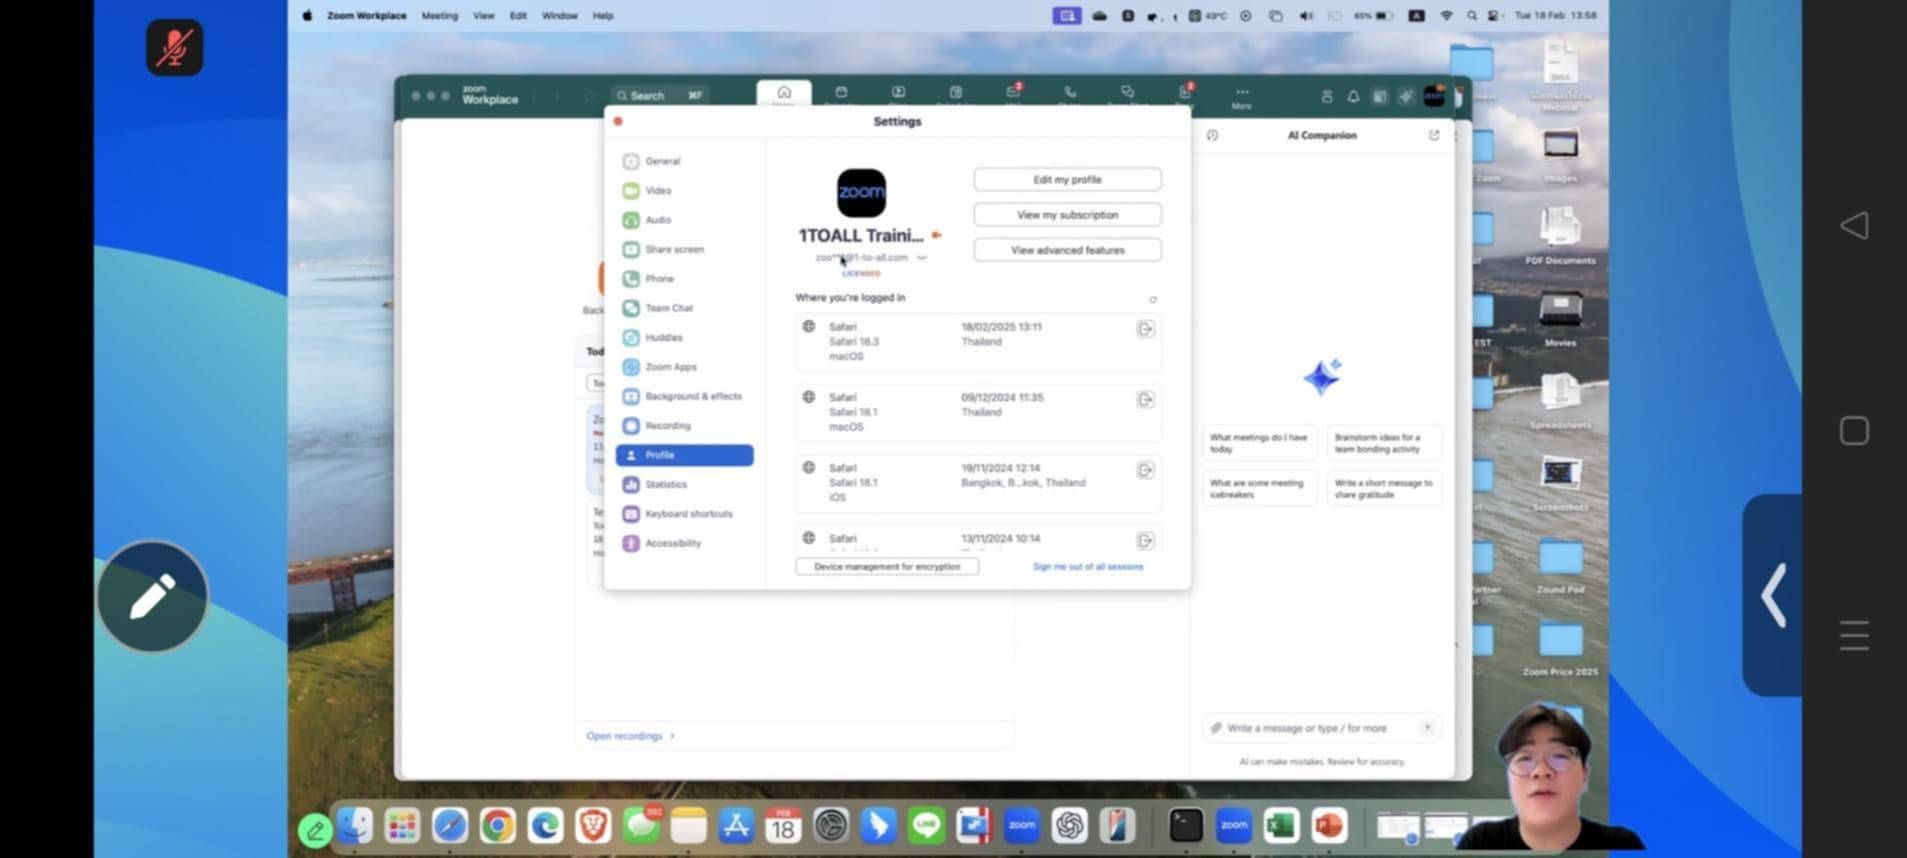Open the Zoom Workplace app menu

[x=366, y=16]
